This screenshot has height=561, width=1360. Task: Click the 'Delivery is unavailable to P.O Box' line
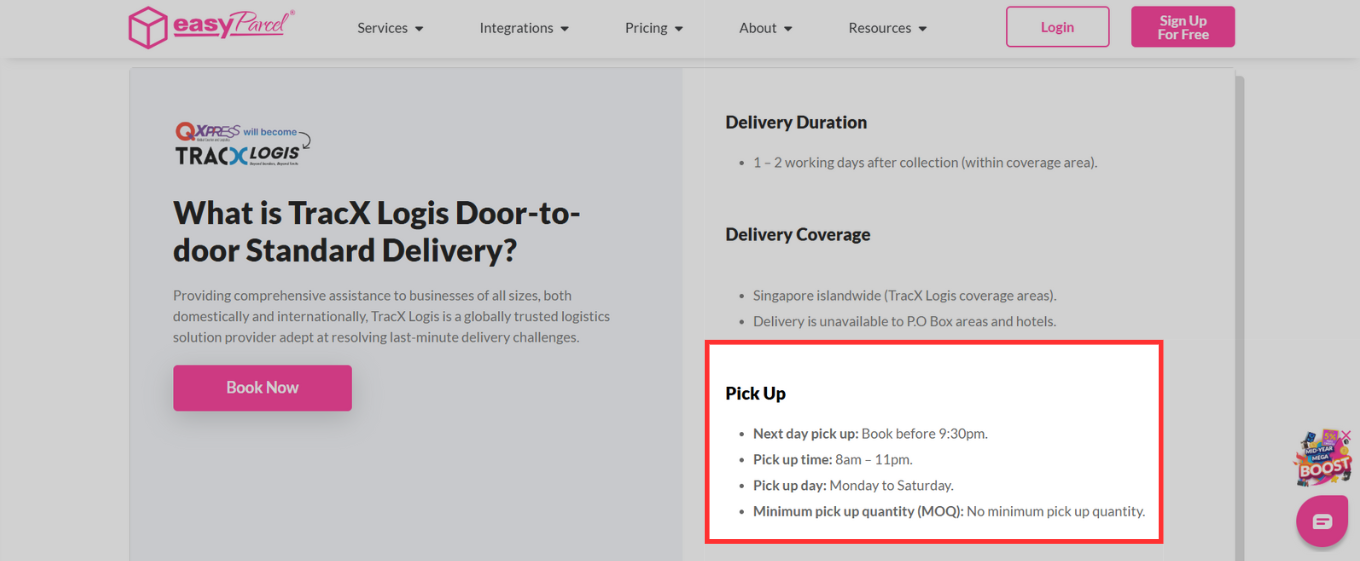coord(905,322)
